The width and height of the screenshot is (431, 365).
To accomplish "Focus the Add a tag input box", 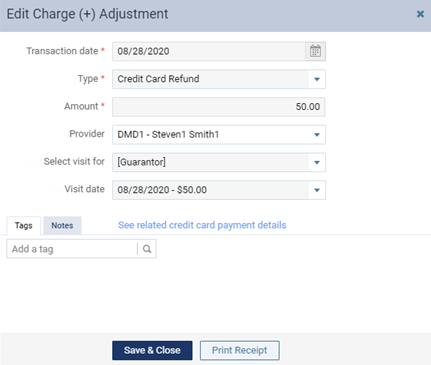I will (x=72, y=249).
